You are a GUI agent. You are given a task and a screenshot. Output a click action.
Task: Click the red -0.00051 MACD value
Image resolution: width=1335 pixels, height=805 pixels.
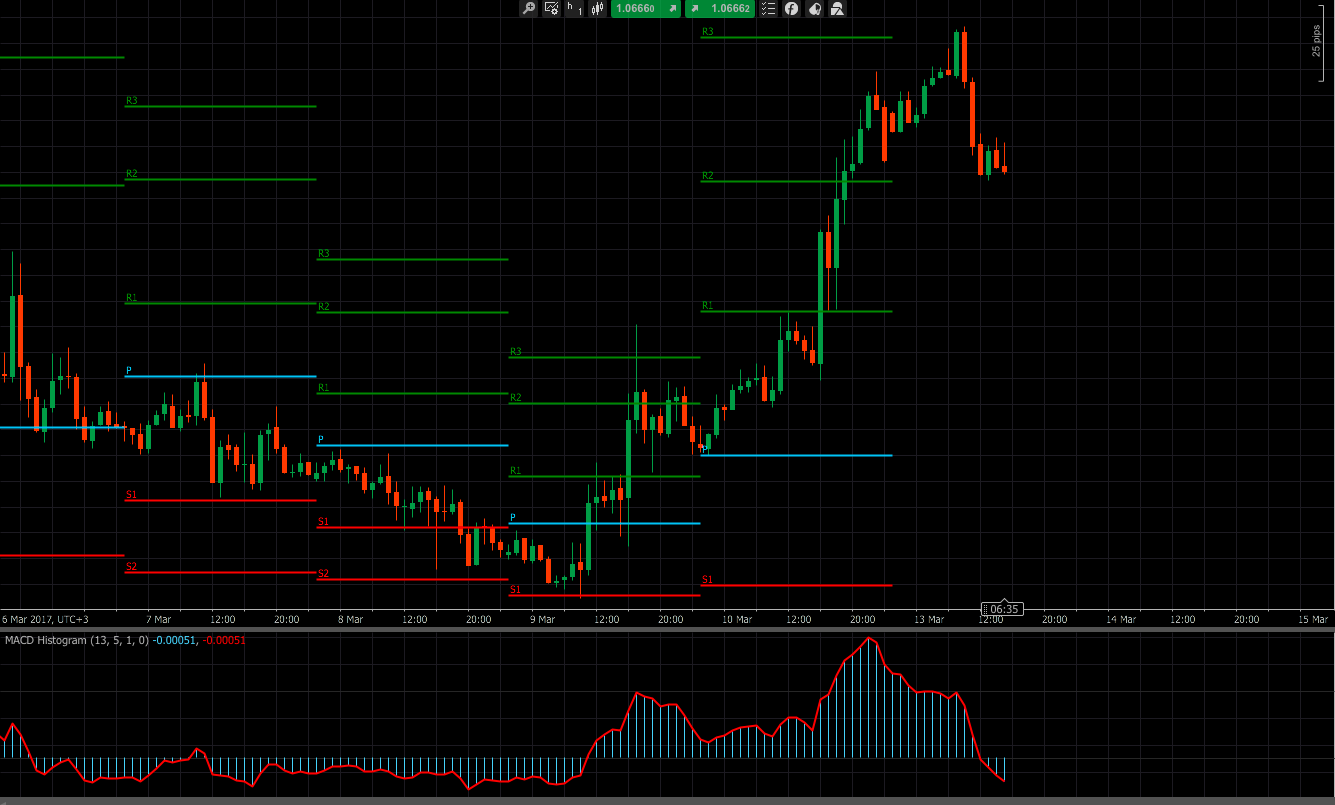225,640
